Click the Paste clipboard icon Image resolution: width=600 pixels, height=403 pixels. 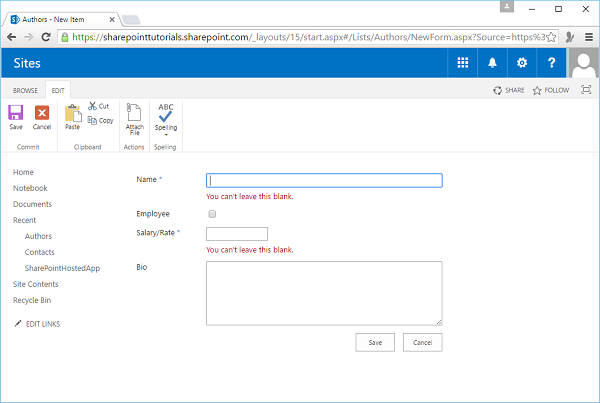pyautogui.click(x=72, y=117)
